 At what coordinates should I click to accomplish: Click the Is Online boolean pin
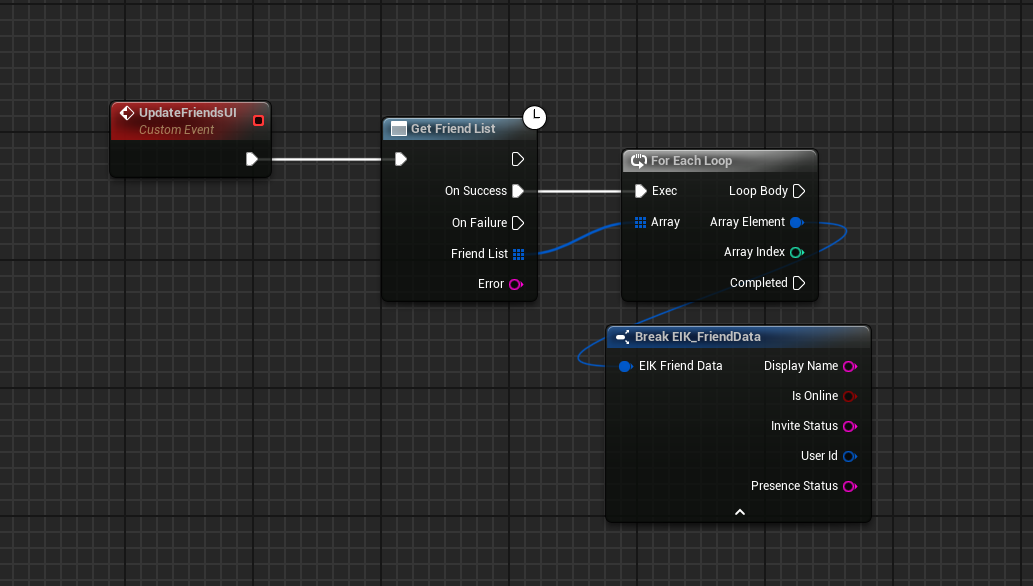849,396
